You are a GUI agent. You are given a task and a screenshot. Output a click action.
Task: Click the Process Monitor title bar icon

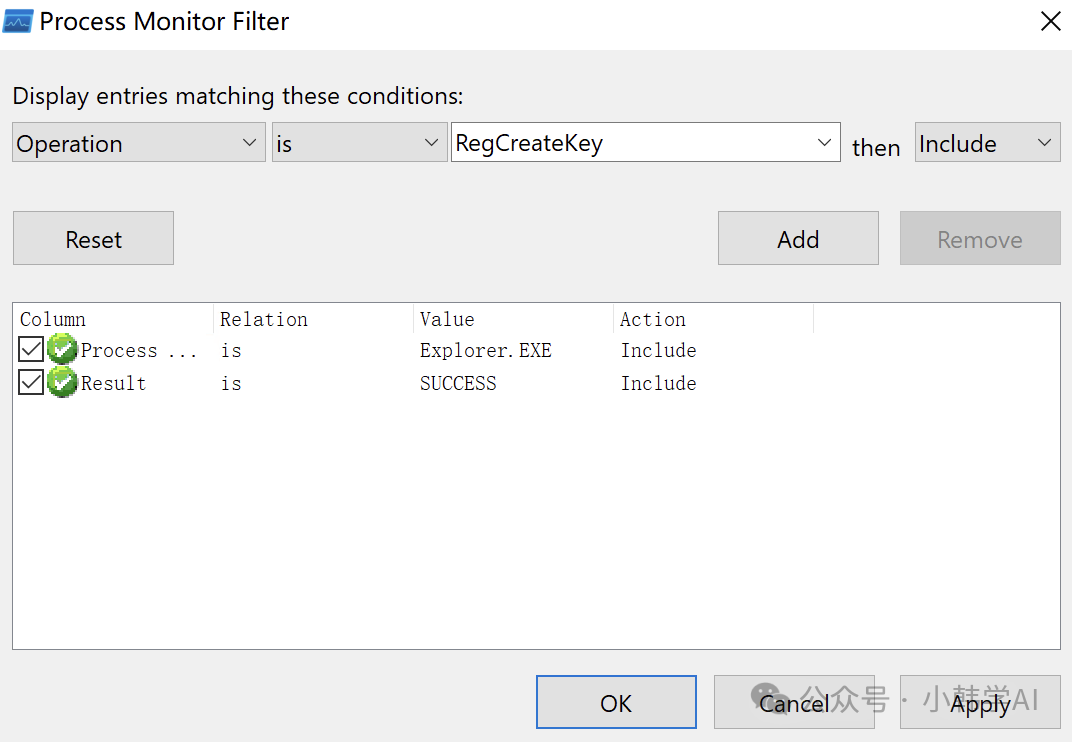point(18,21)
